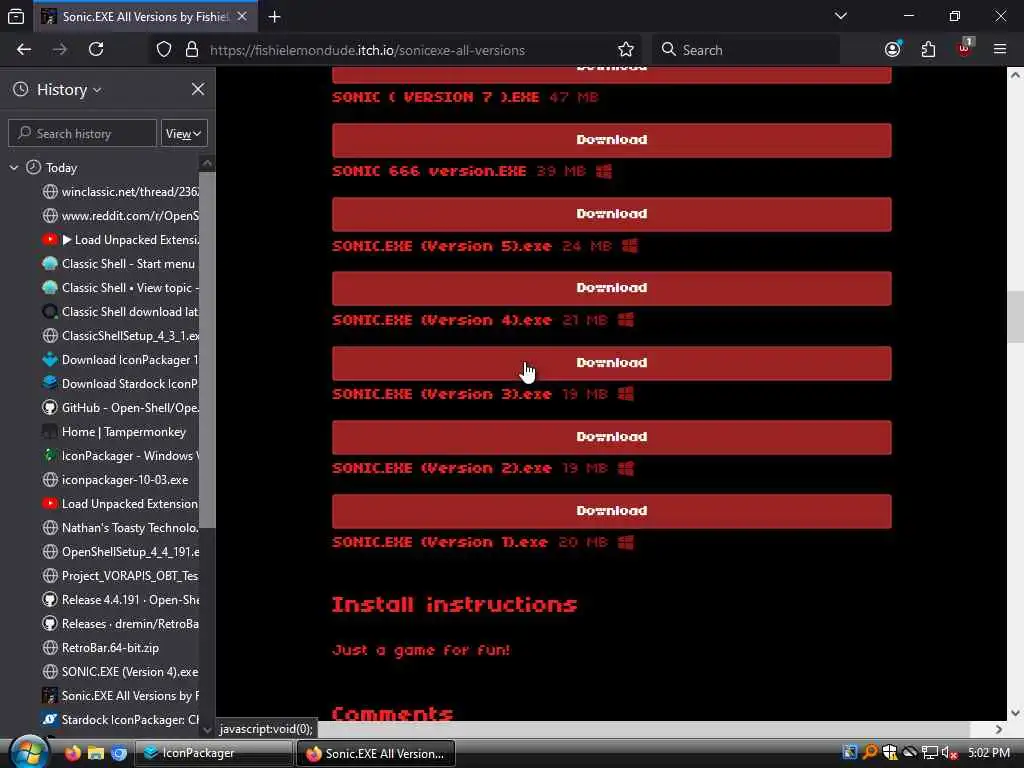The height and width of the screenshot is (768, 1024).
Task: Download SONIC.EXE (Version 5).exe
Action: pos(611,214)
